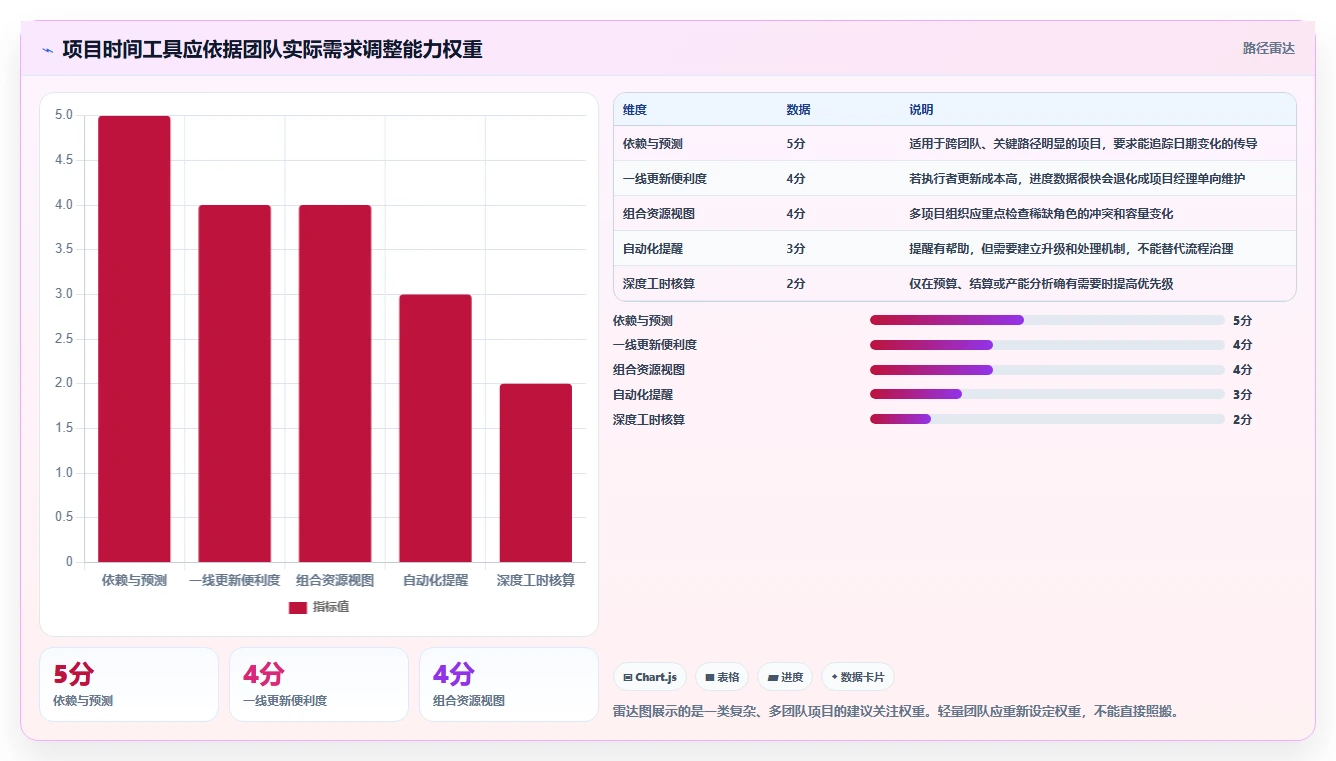Click the 依赖与预测 x-axis label

click(134, 580)
